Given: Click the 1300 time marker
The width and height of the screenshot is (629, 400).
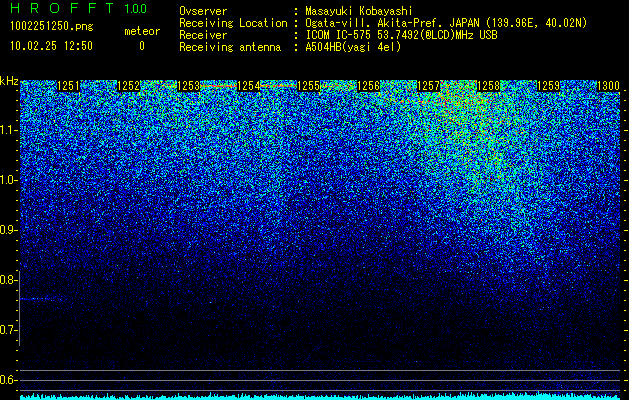Looking at the screenshot, I should 609,86.
